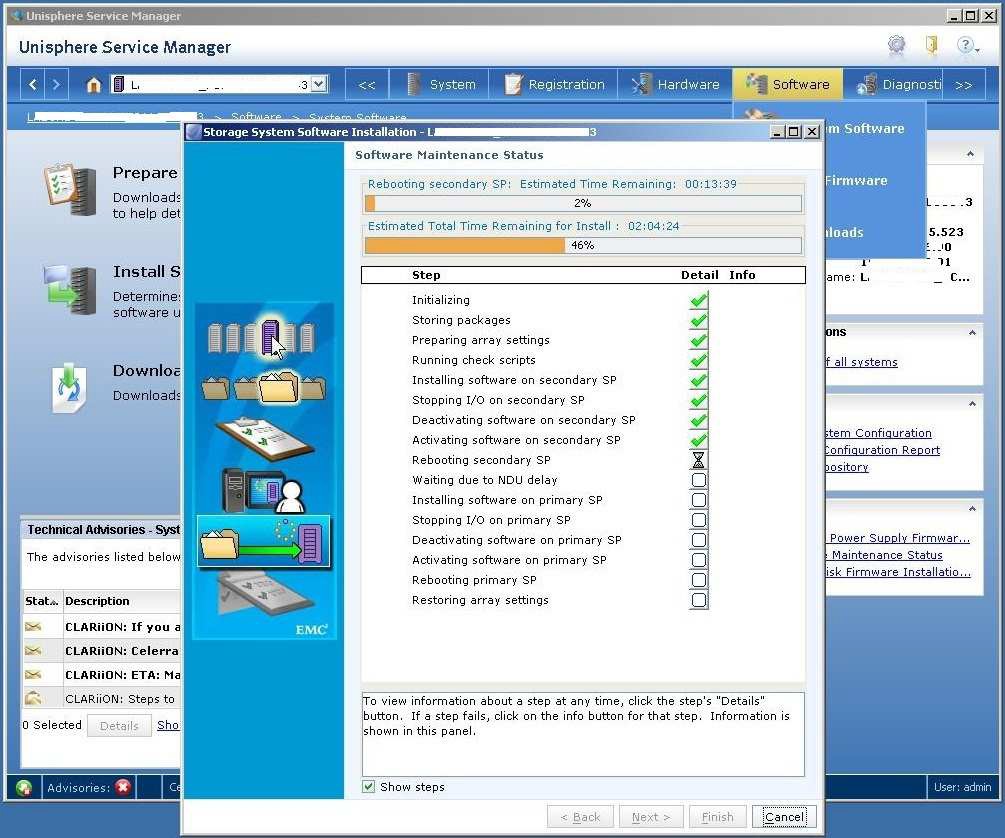Click the Restoring array settings detail box

tap(699, 600)
